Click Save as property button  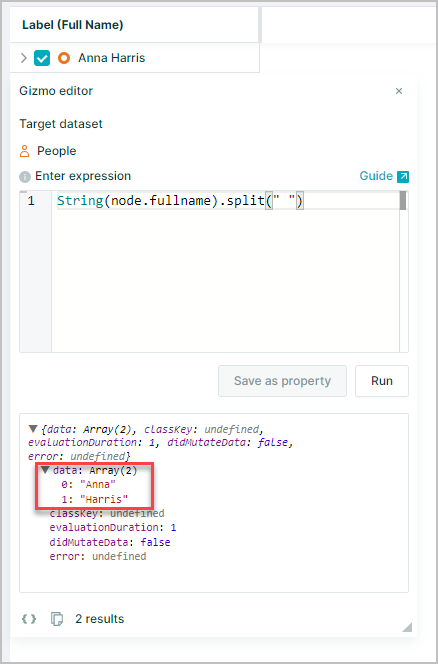click(283, 381)
